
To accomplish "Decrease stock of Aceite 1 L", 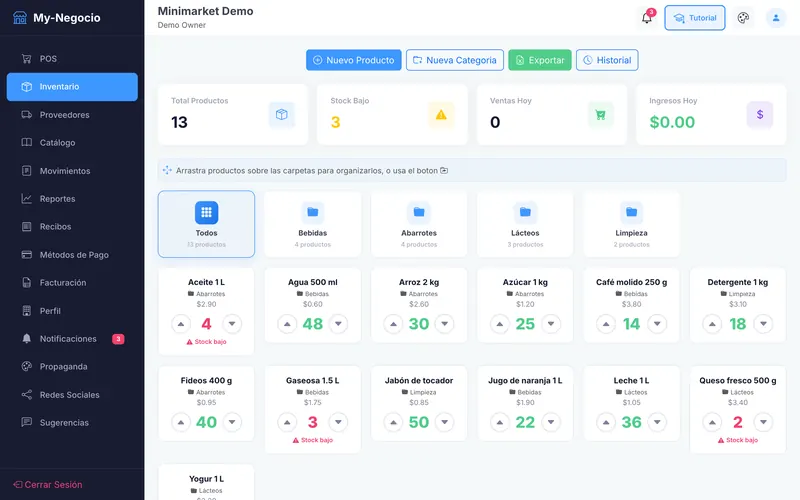I will [x=232, y=323].
